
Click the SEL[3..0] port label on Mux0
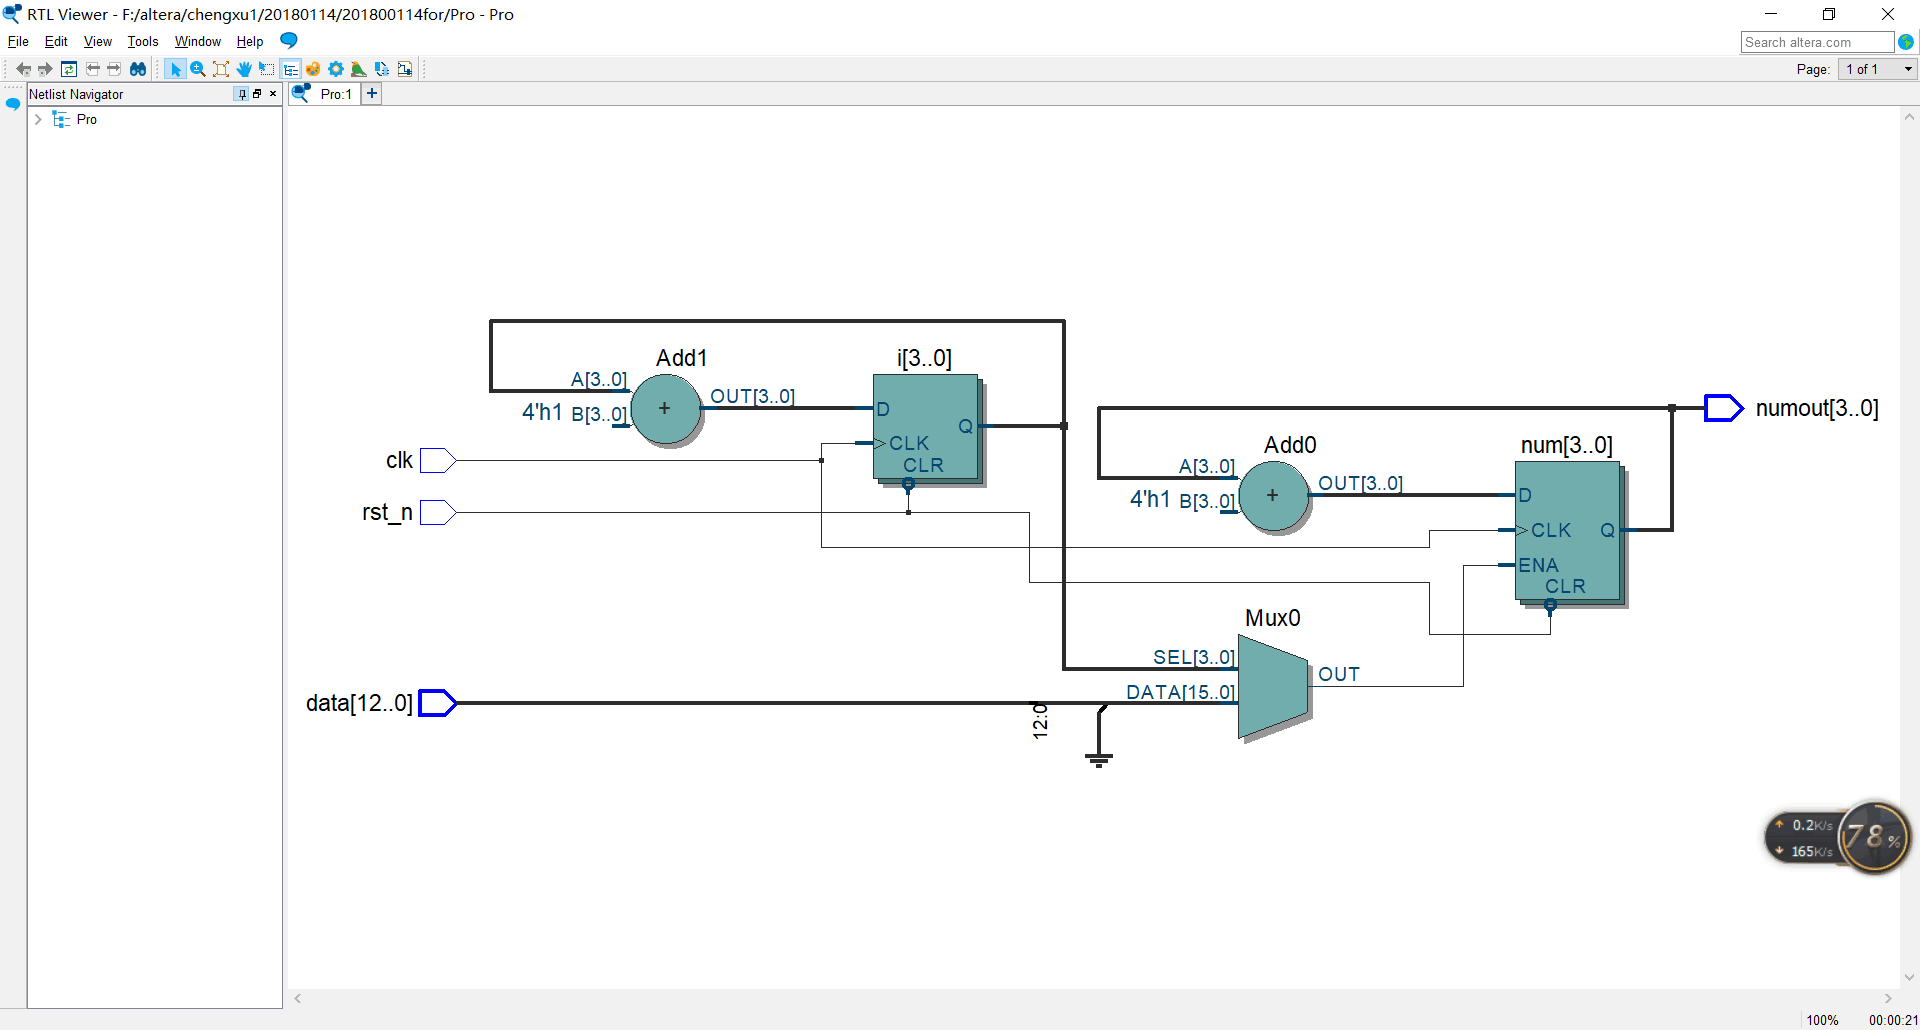tap(1194, 657)
